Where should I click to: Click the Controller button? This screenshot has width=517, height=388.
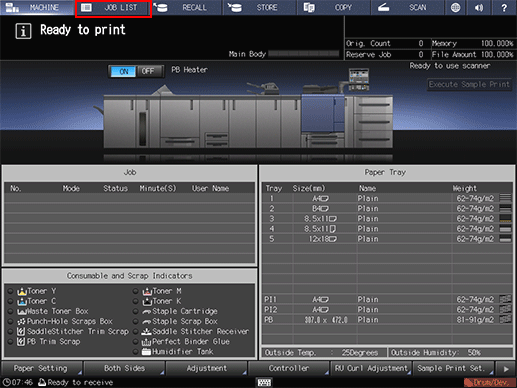pos(289,369)
